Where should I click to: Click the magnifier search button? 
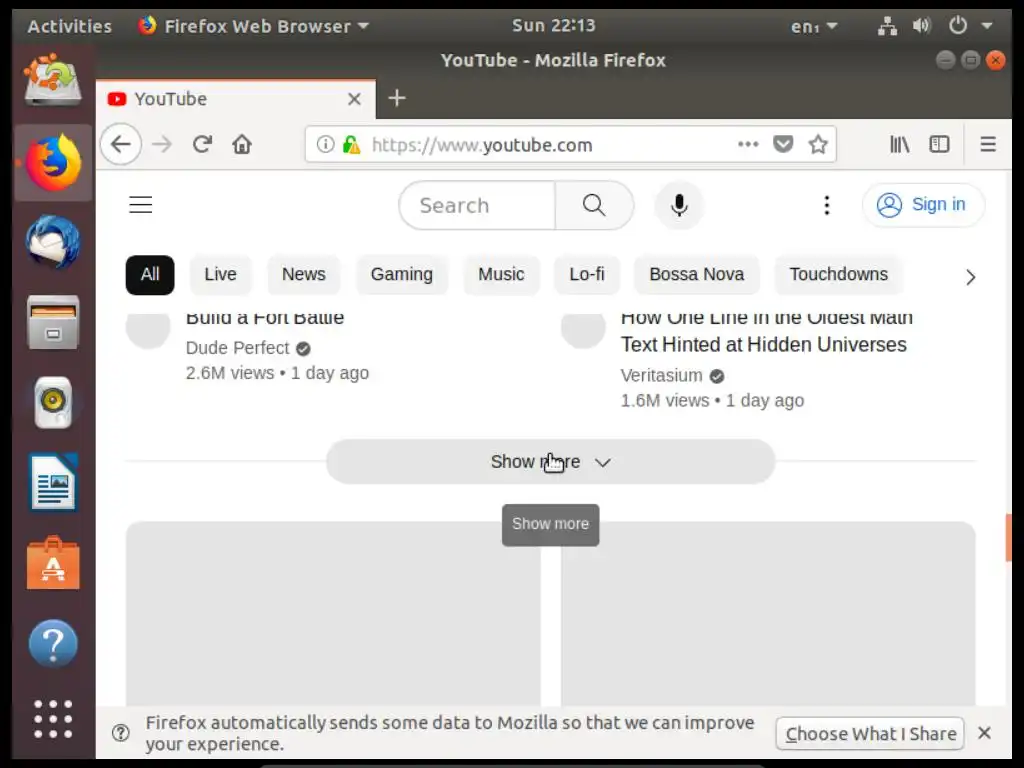tap(594, 205)
